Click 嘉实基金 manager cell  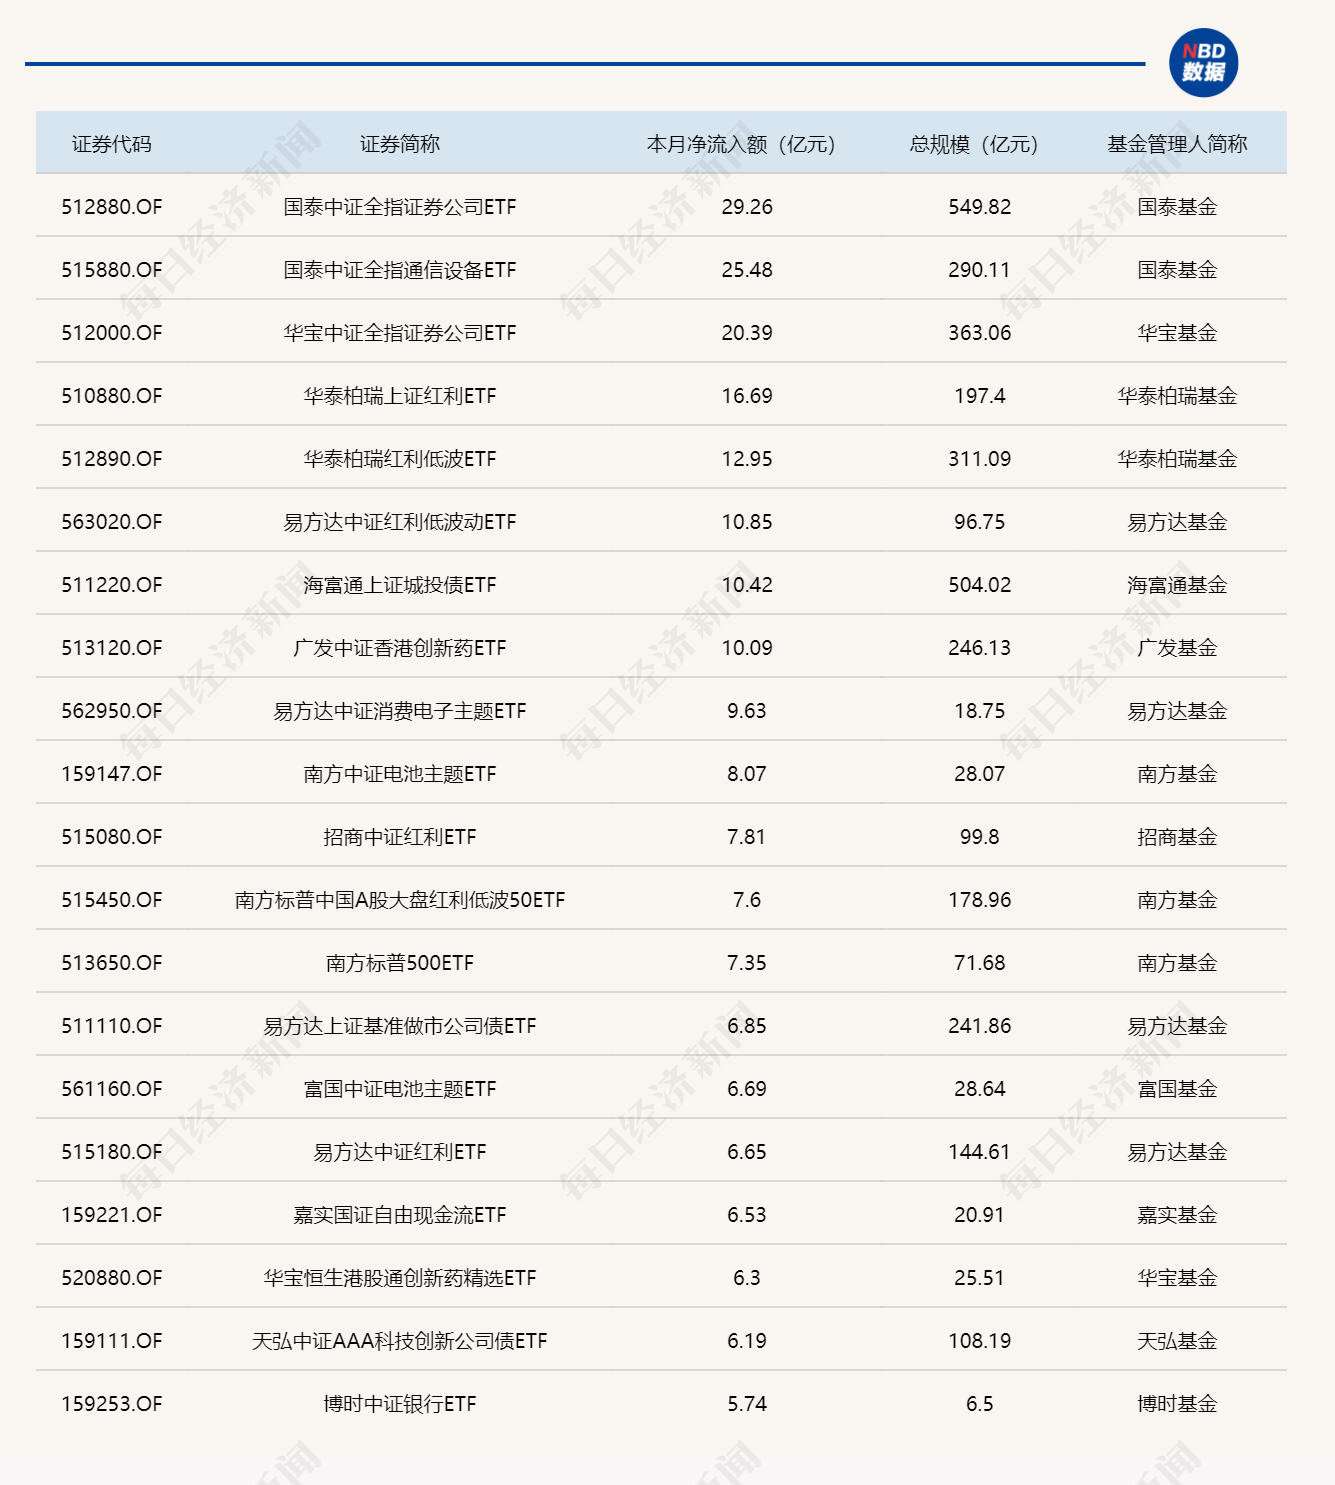coord(1177,1215)
